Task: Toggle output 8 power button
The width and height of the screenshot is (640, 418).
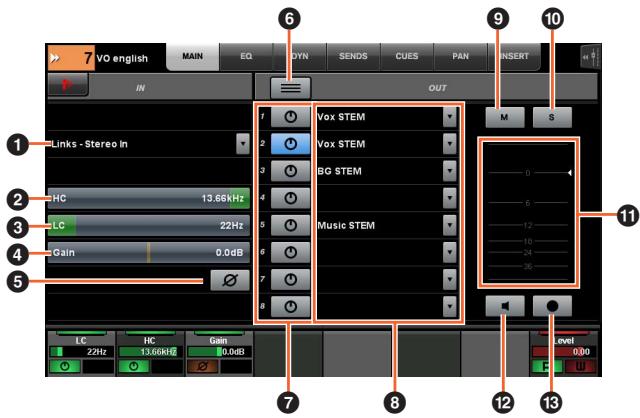Action: coord(291,307)
